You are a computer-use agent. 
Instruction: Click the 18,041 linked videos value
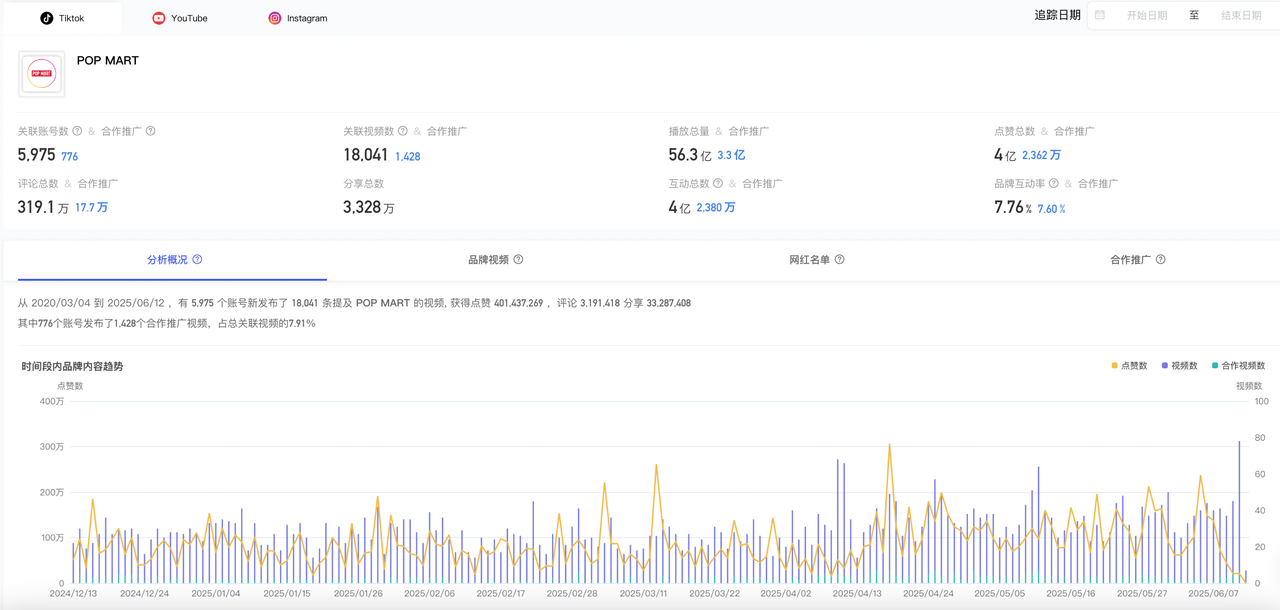(366, 155)
